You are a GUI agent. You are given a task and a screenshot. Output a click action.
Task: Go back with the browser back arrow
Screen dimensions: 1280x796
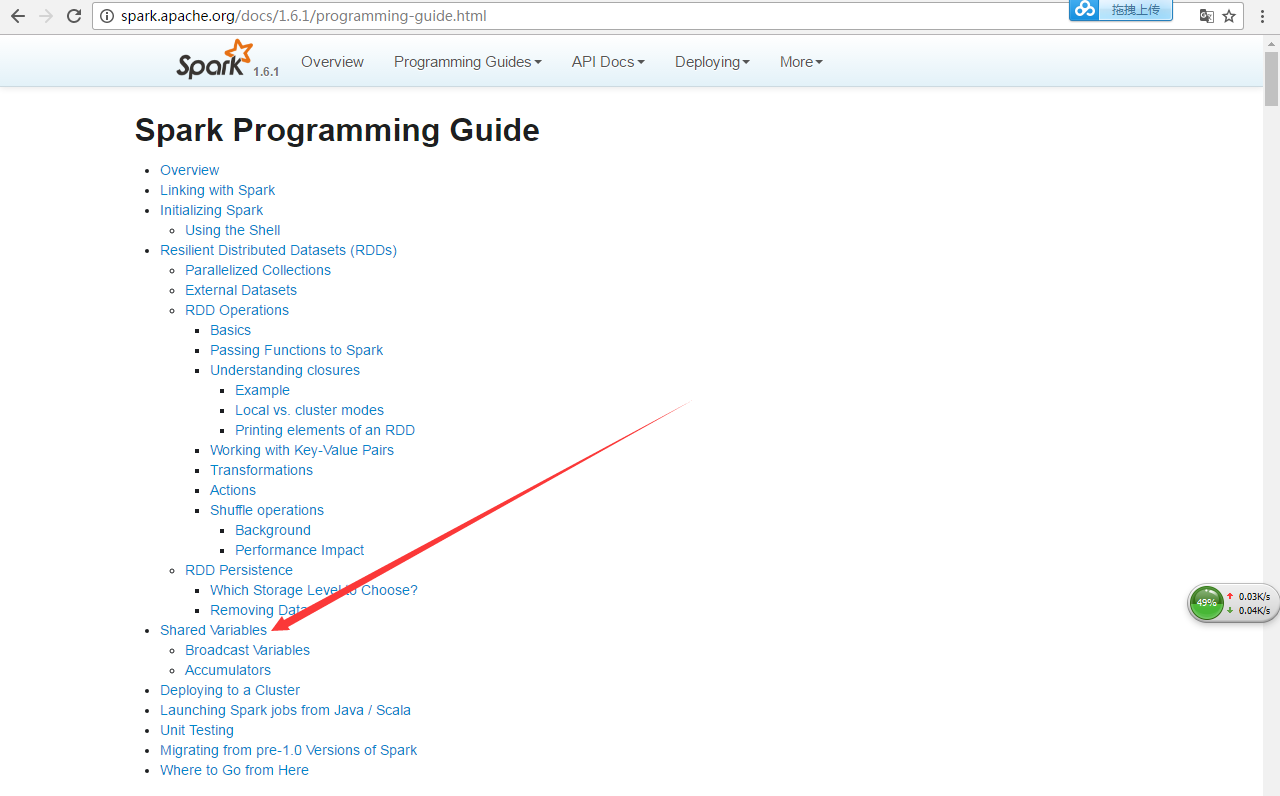[17, 16]
